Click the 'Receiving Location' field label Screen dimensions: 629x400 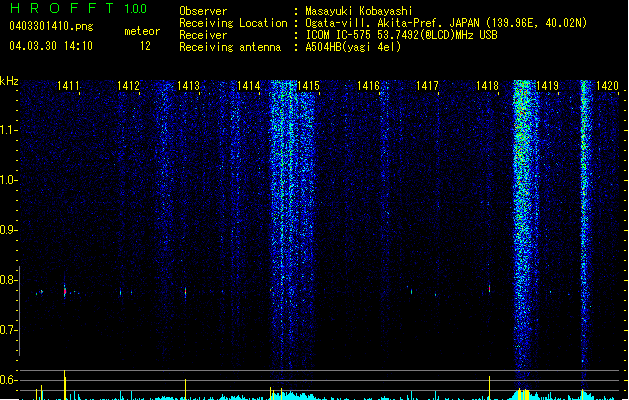(x=233, y=23)
